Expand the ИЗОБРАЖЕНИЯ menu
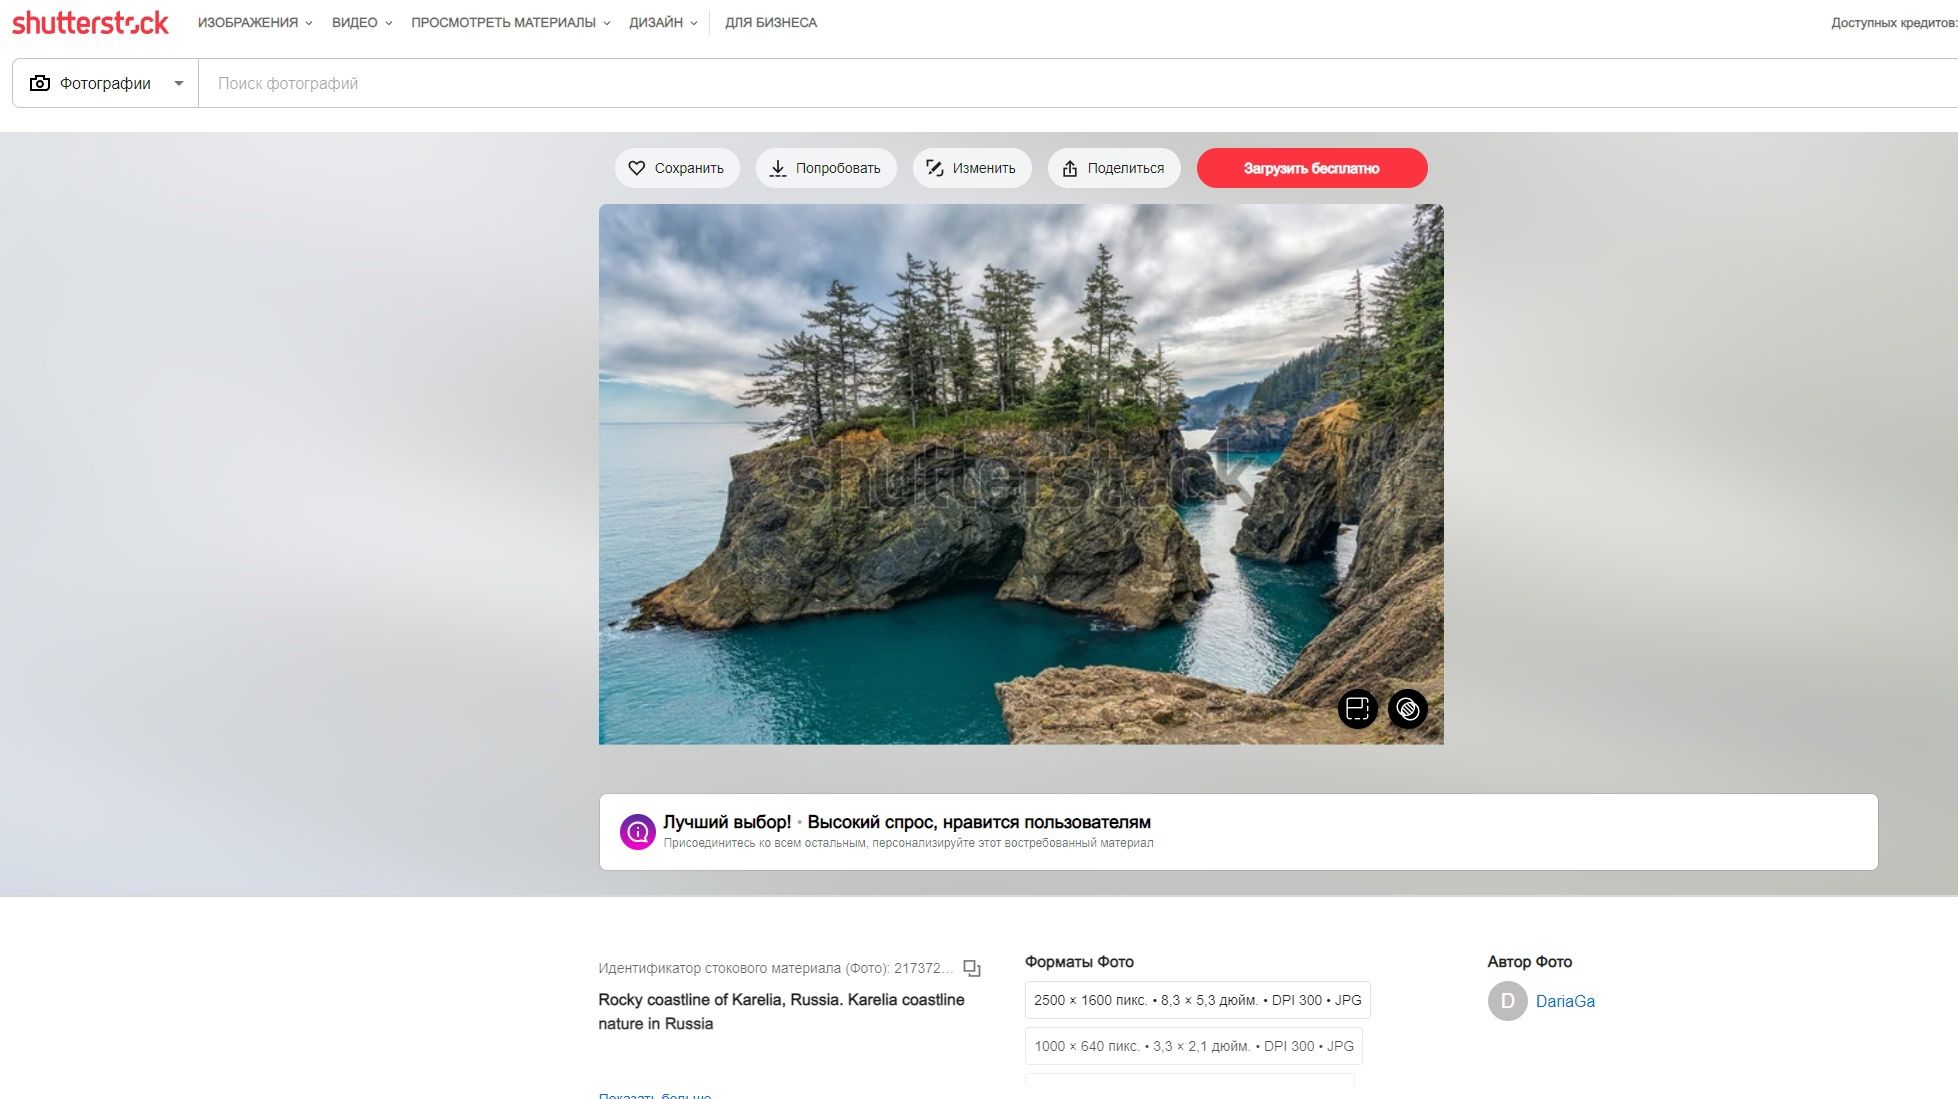Viewport: 1958px width, 1099px height. [255, 22]
